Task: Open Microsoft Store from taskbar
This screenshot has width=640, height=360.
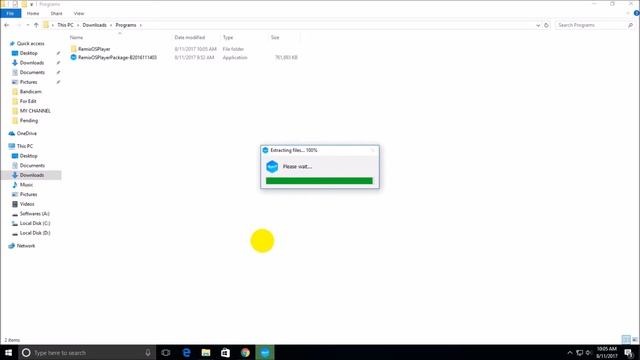Action: 225,353
